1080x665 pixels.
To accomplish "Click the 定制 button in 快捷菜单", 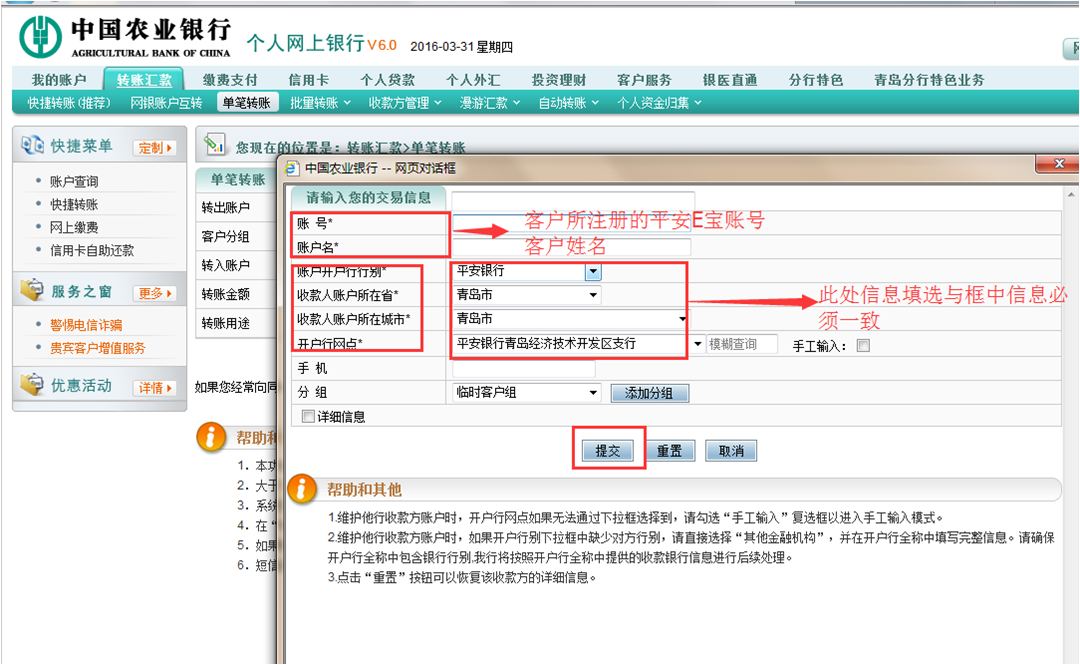I will coord(154,147).
